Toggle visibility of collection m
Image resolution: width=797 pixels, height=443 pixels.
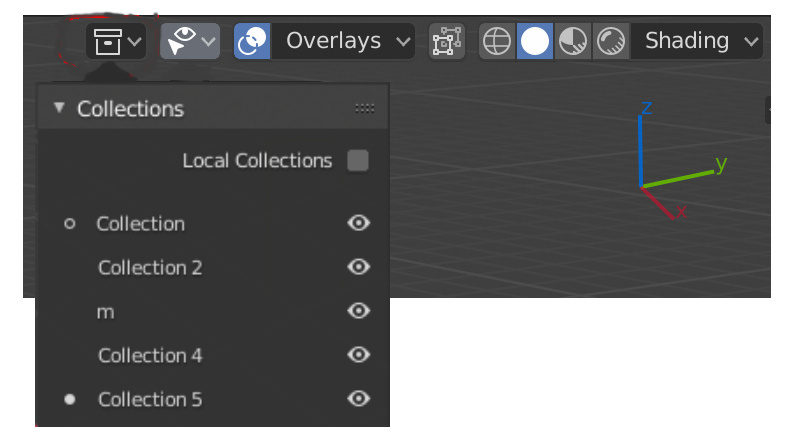(358, 310)
